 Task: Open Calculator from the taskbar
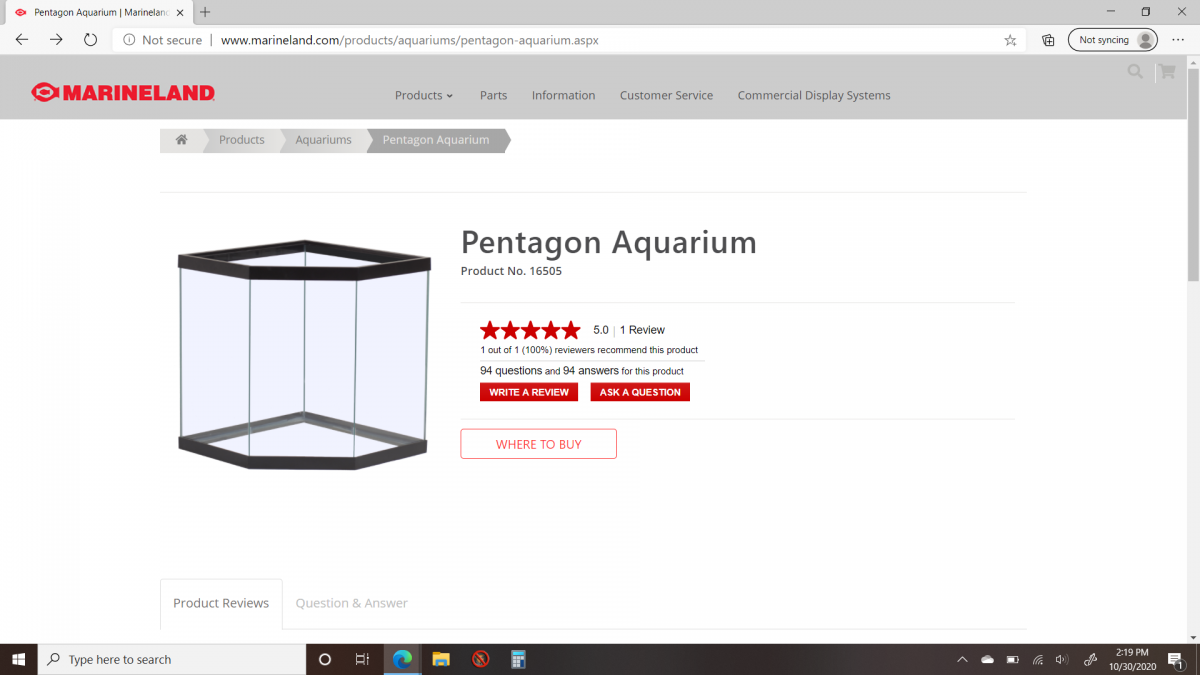click(518, 659)
